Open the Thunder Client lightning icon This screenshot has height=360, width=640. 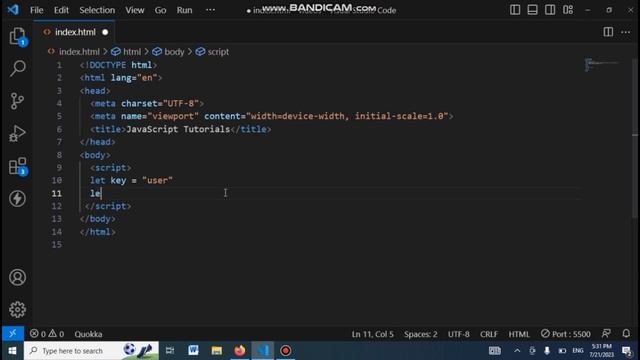[18, 199]
